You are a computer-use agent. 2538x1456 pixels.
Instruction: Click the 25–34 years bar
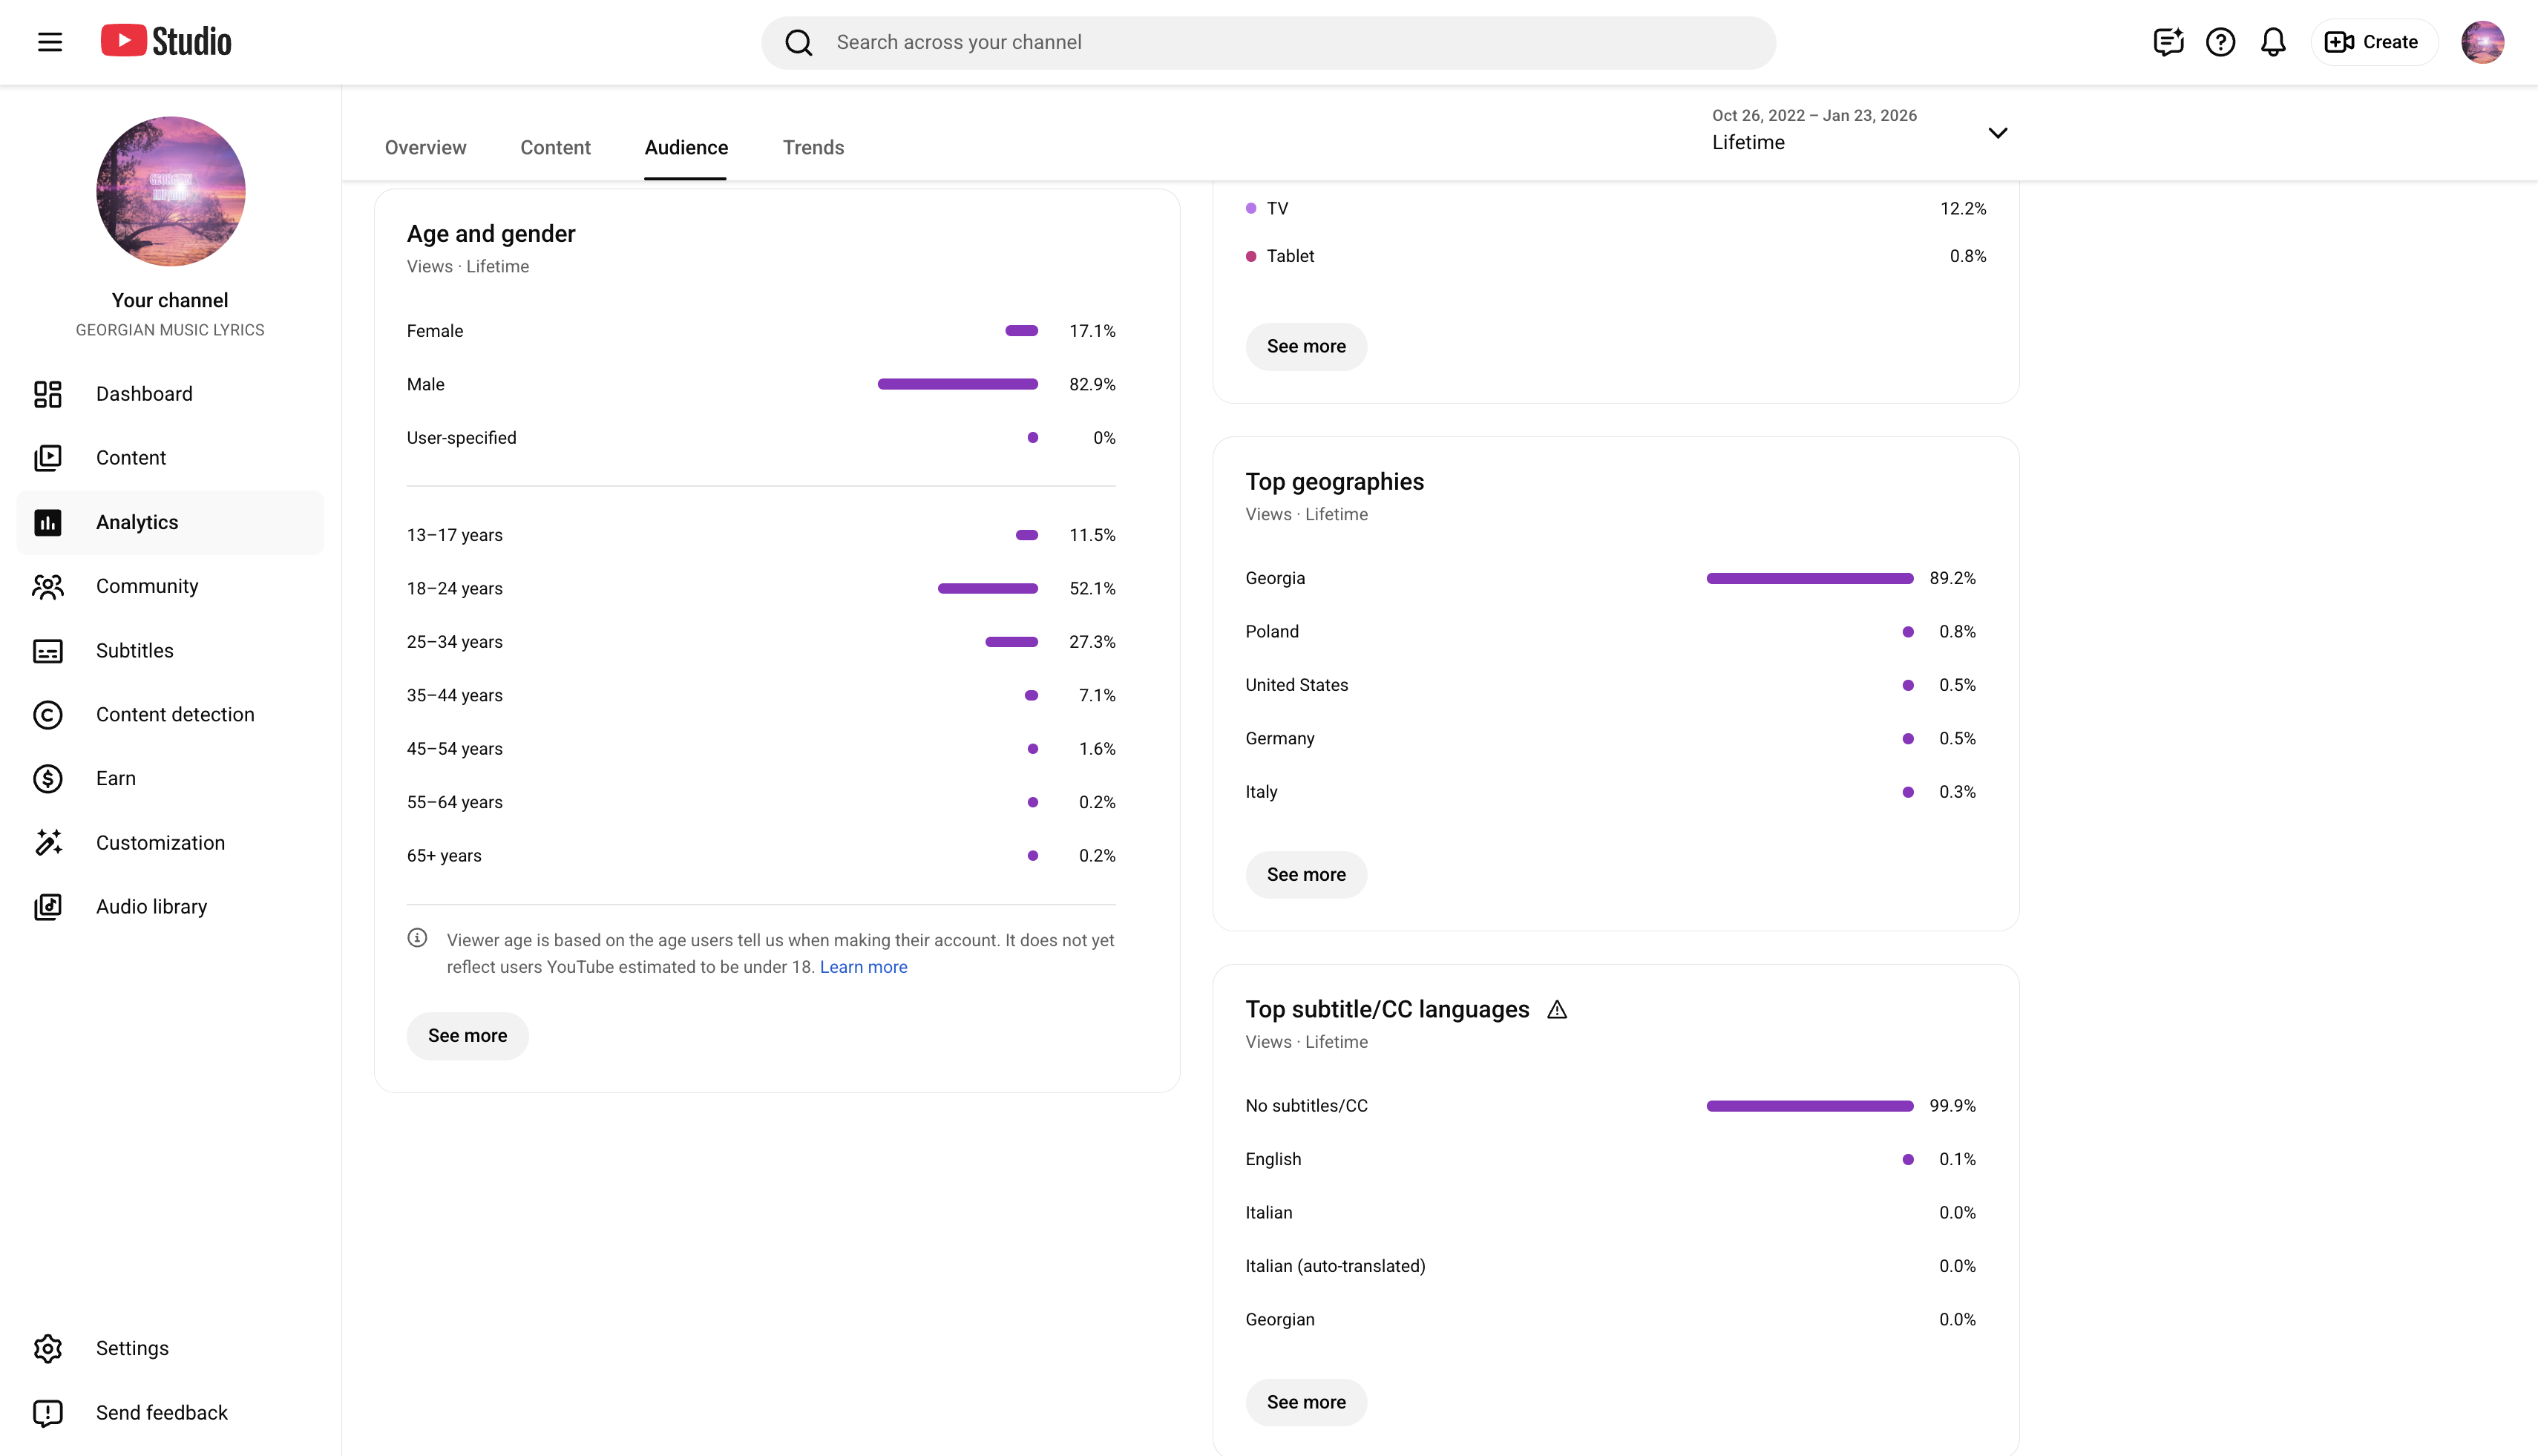tap(1012, 642)
